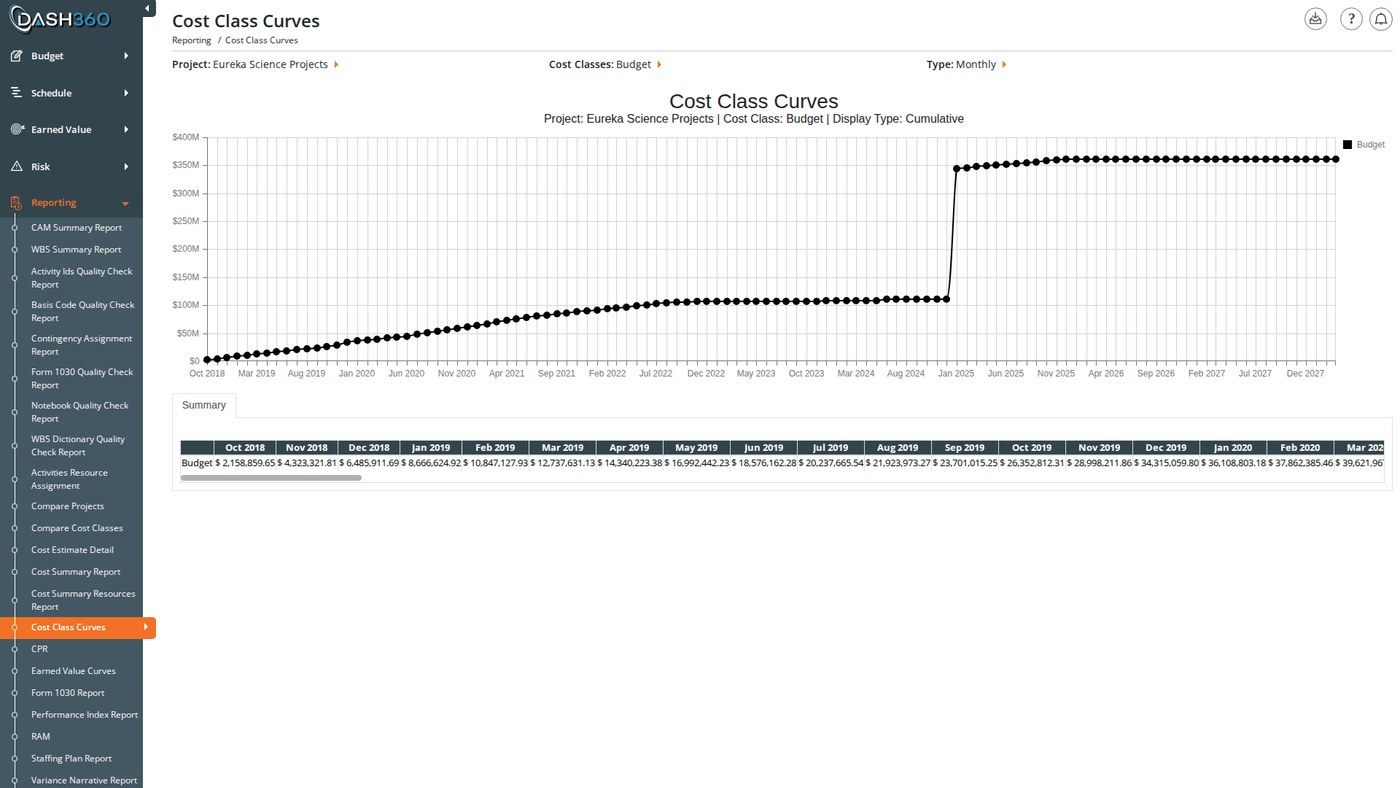Expand the Budget menu chevron
The width and height of the screenshot is (1400, 788).
pos(126,56)
